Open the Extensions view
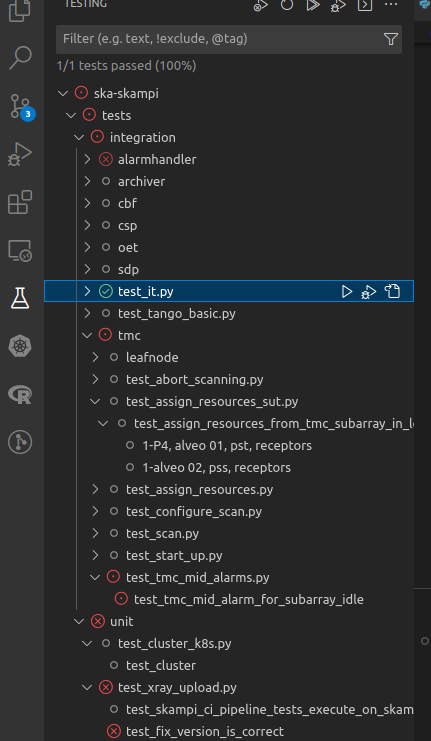 pos(20,202)
